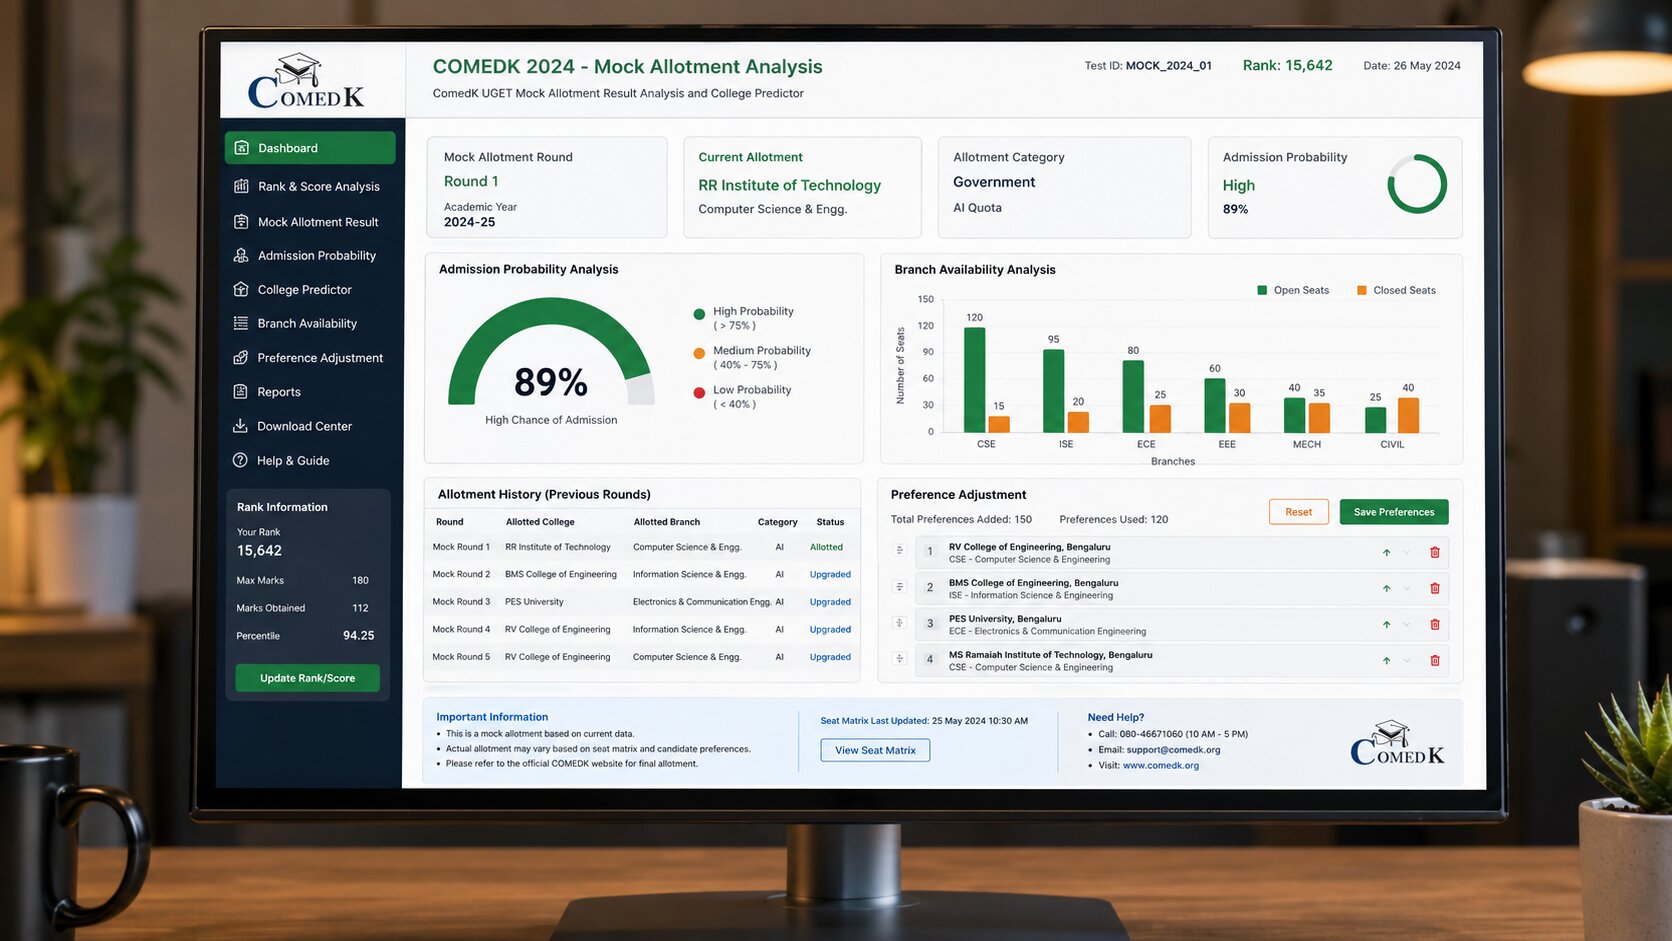Image resolution: width=1672 pixels, height=941 pixels.
Task: Move RV College preference down with chevron
Action: pyautogui.click(x=1407, y=552)
